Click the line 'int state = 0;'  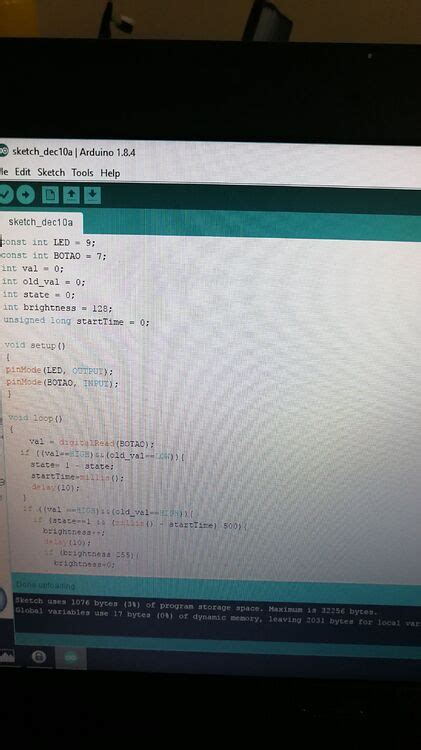39,295
